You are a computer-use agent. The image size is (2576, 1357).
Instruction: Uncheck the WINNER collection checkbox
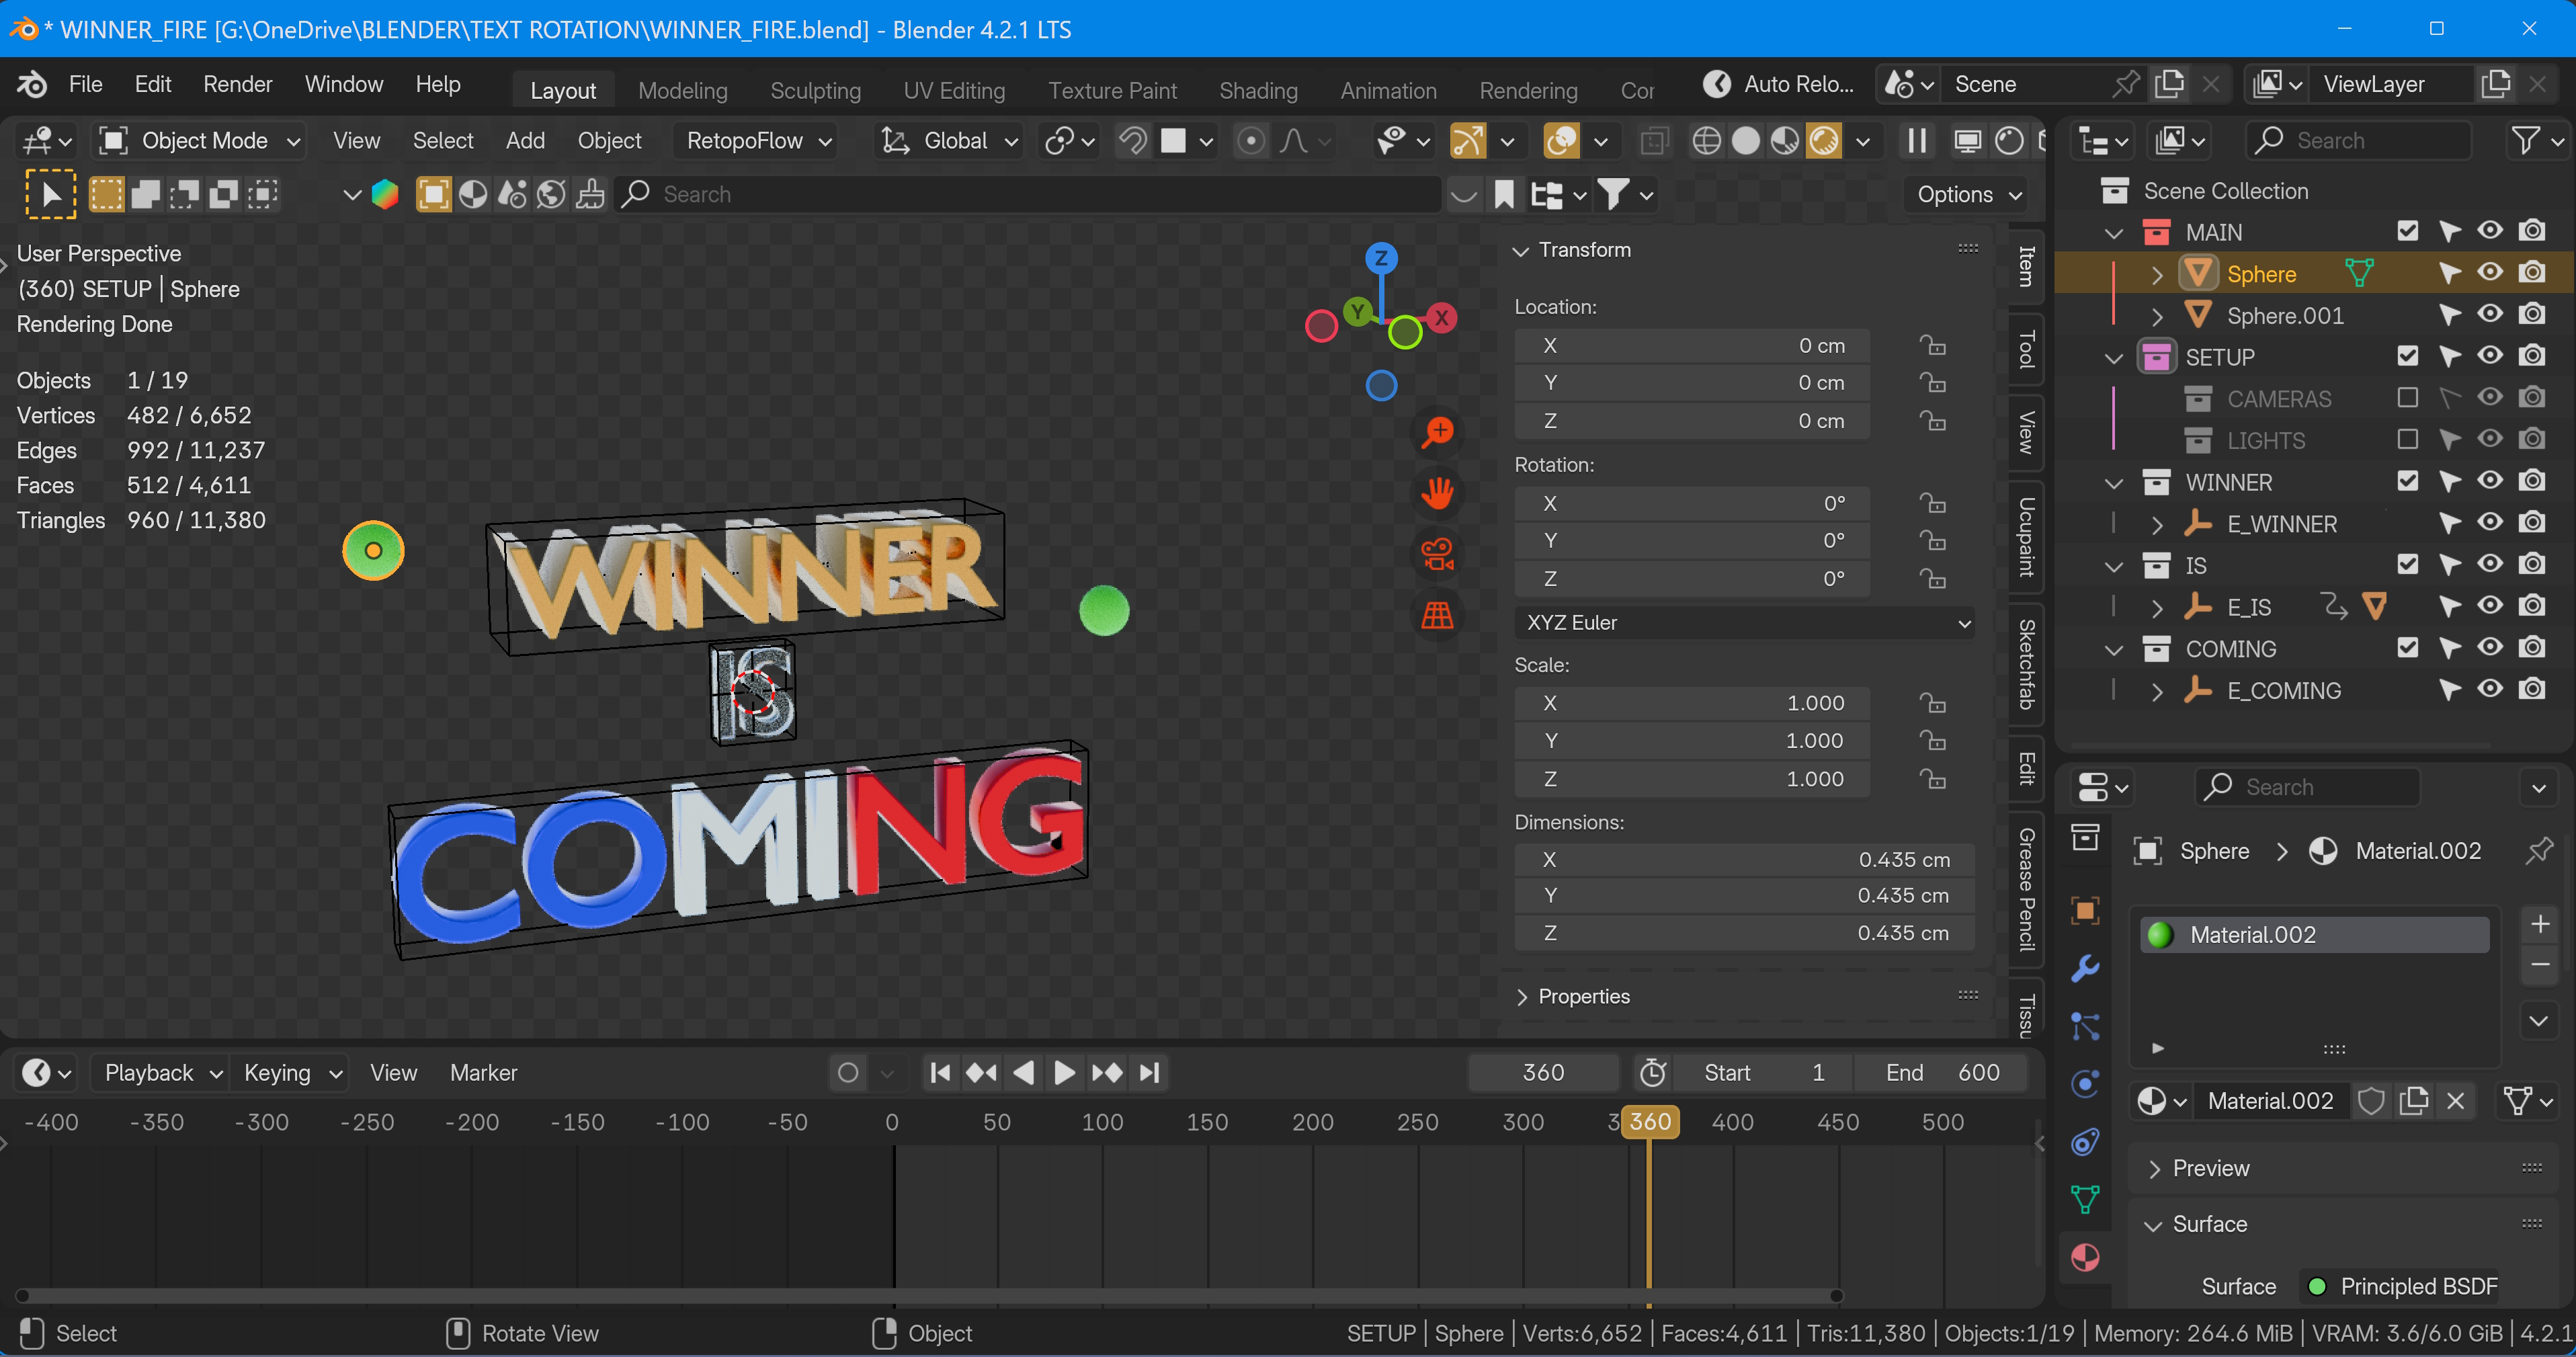coord(2407,482)
